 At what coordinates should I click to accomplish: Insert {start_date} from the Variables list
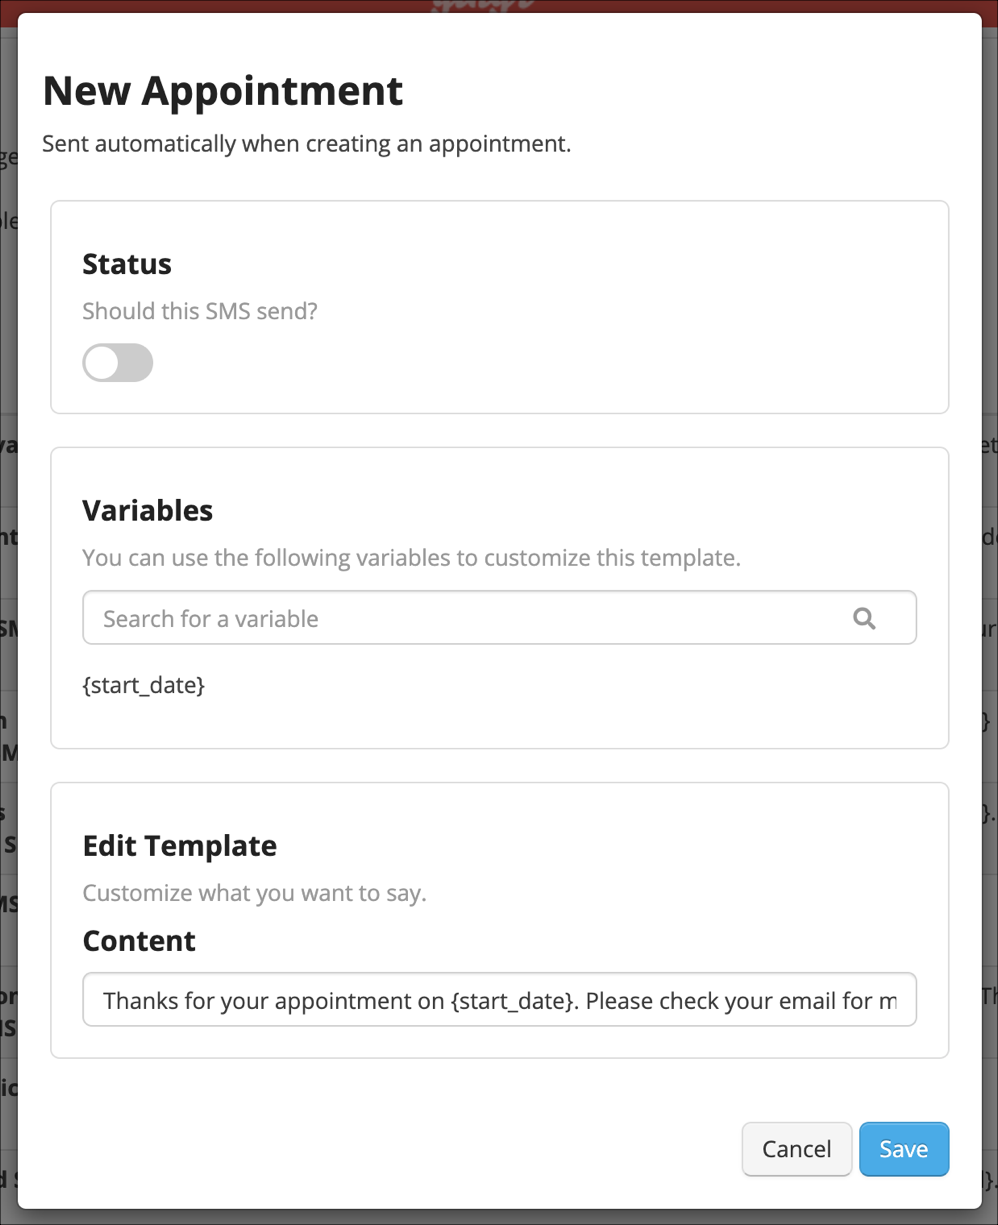click(x=143, y=685)
